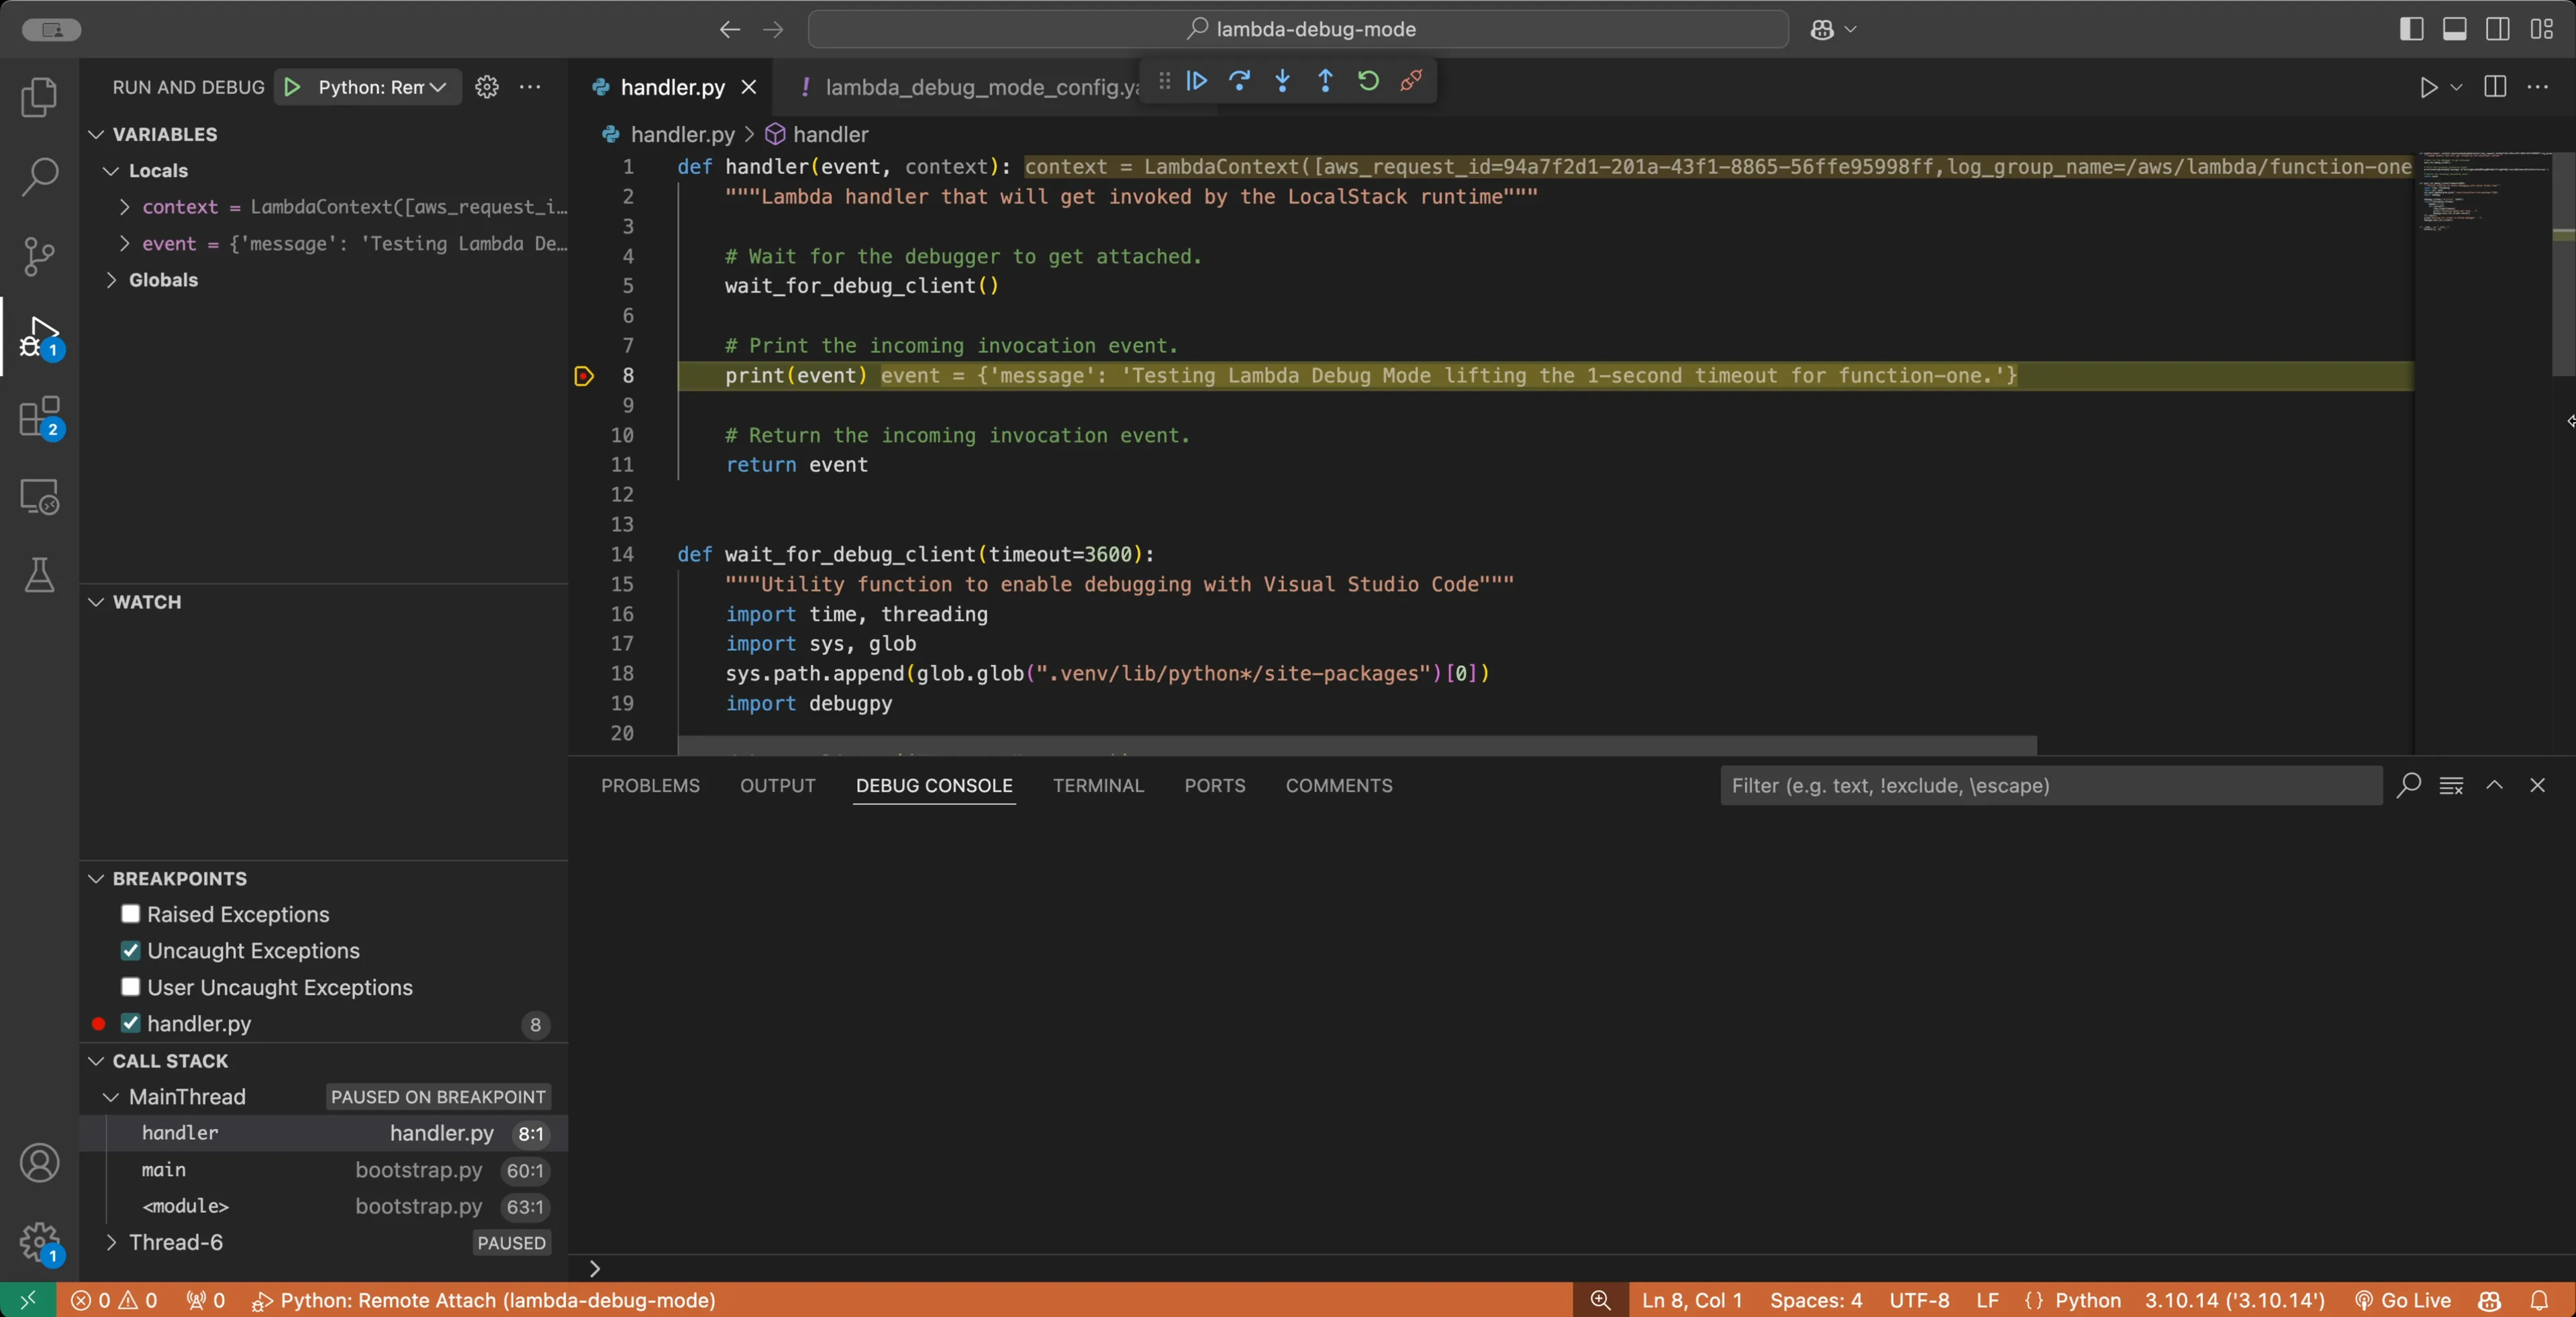Check User Uncaught Exceptions
The width and height of the screenshot is (2576, 1317).
tap(129, 987)
